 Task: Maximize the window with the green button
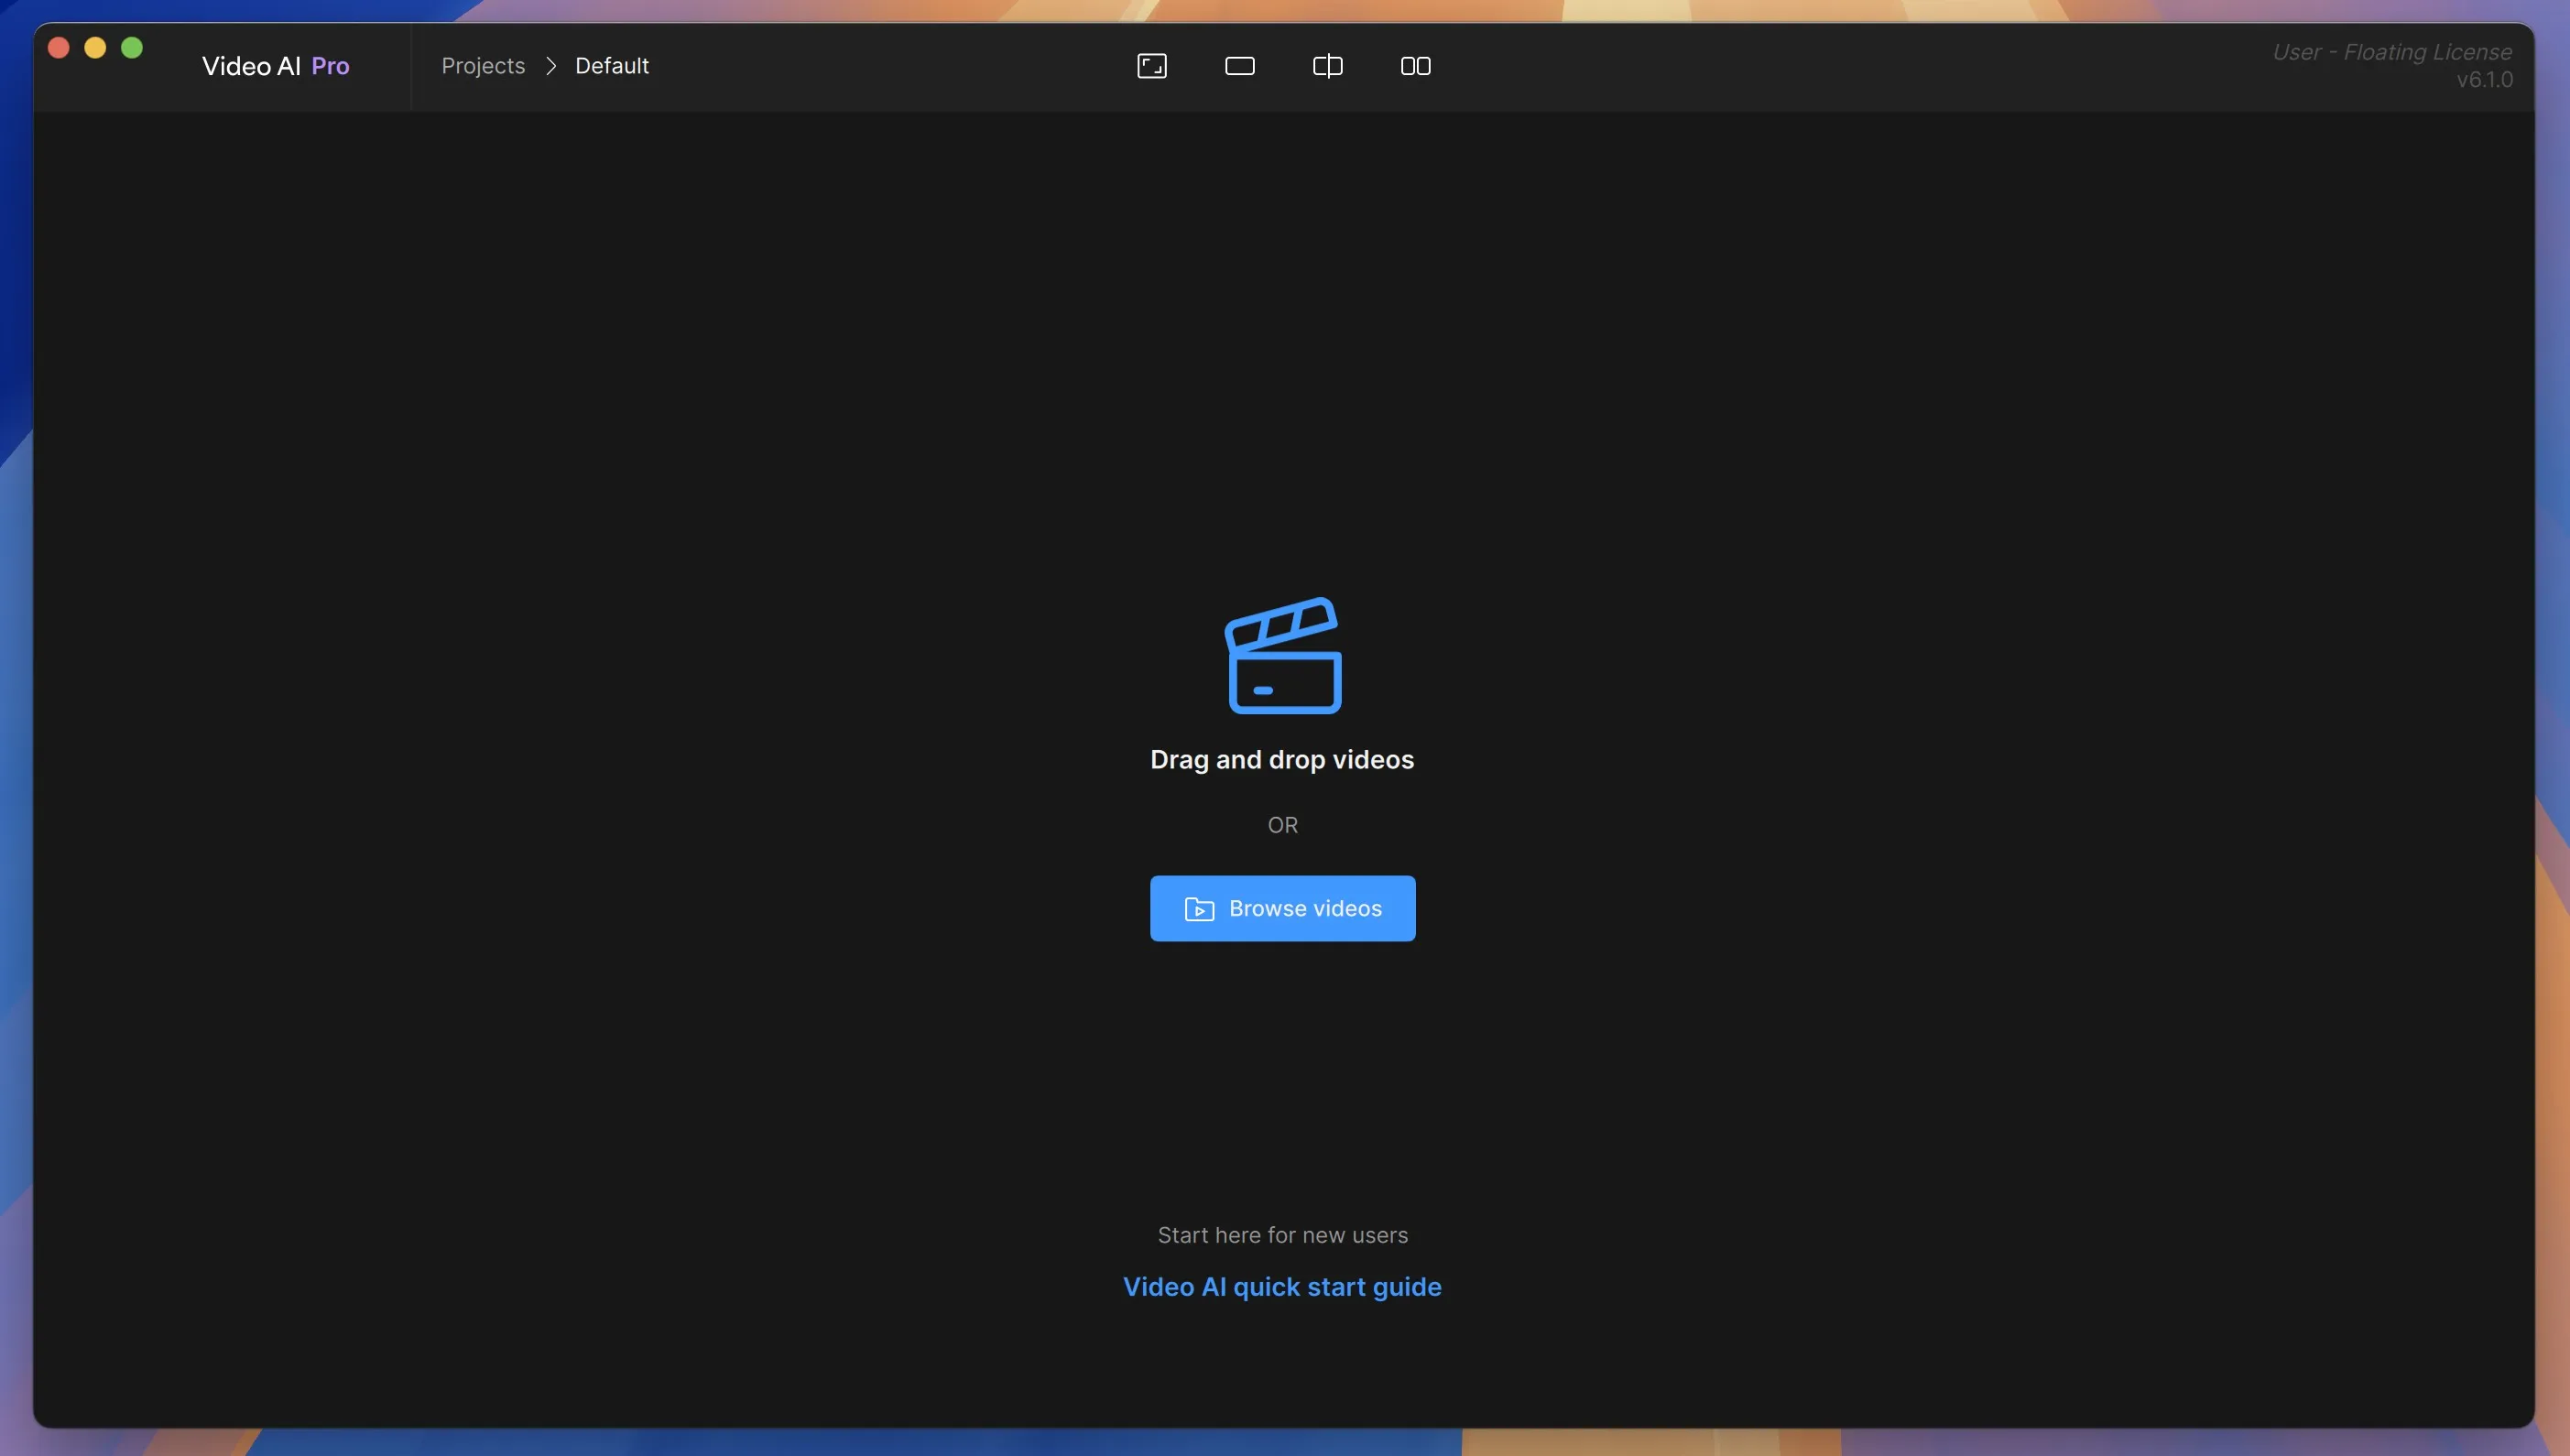point(132,48)
